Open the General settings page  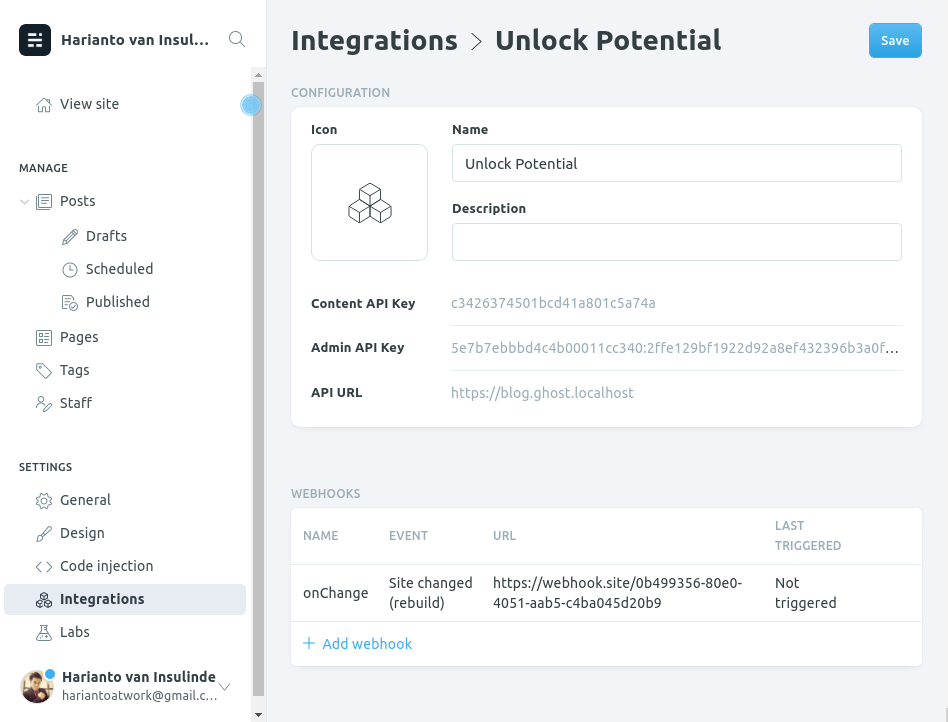pos(85,500)
